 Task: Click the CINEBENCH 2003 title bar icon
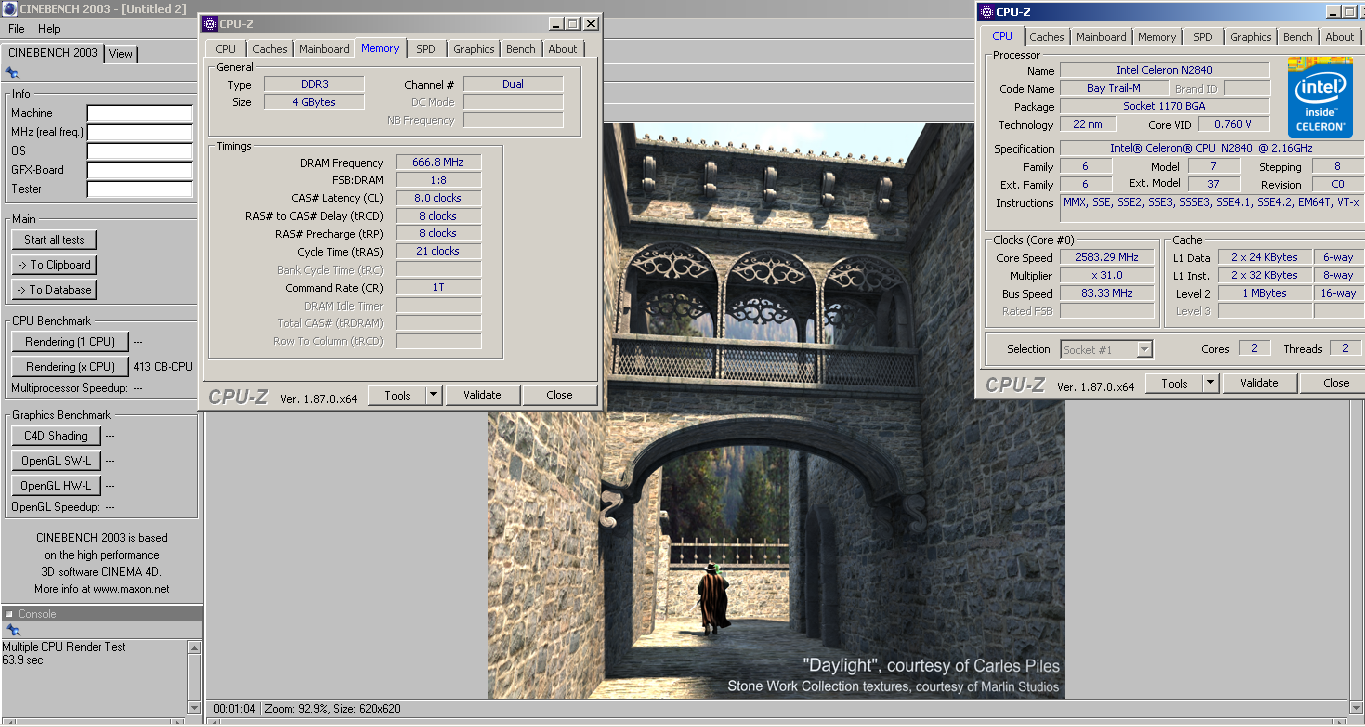pos(10,9)
